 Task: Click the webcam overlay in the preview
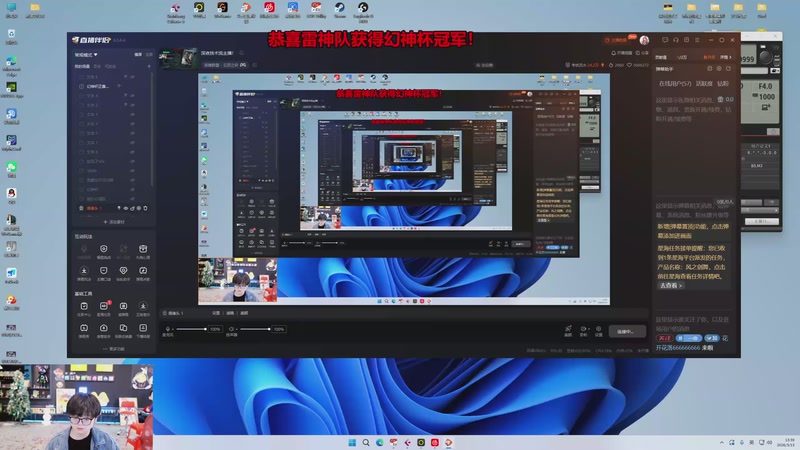238,280
